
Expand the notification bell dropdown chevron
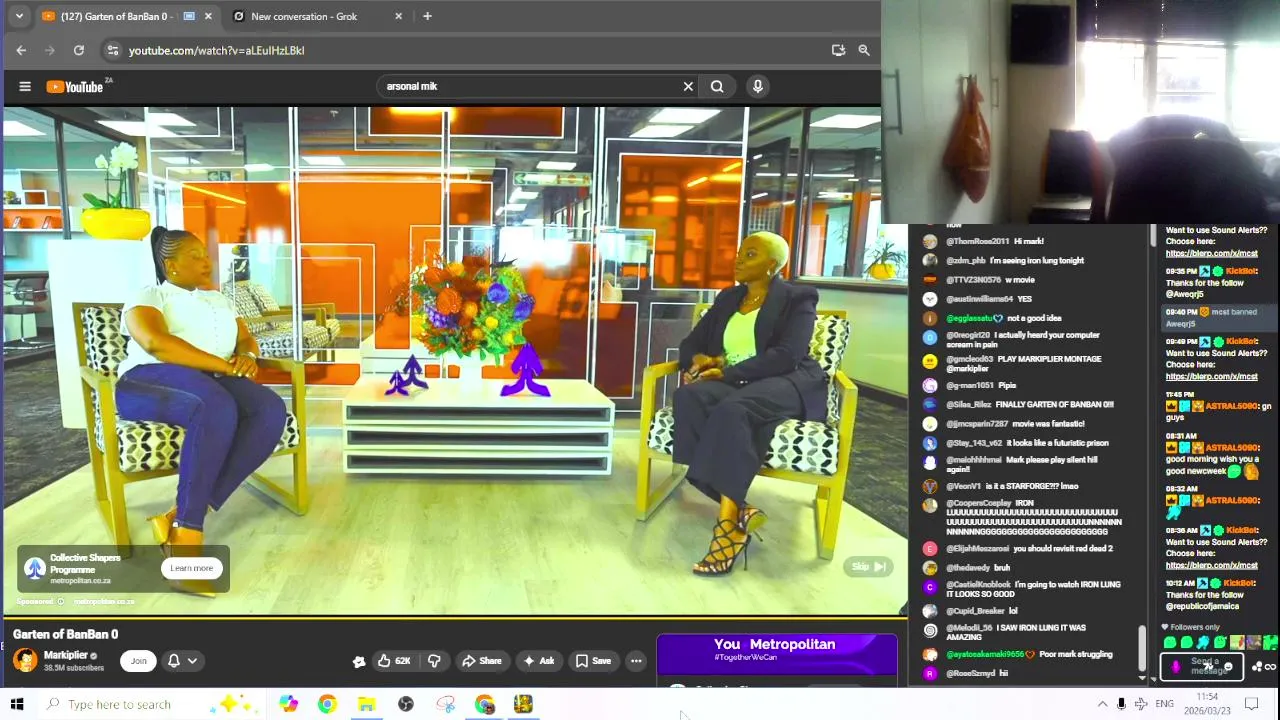pyautogui.click(x=192, y=660)
